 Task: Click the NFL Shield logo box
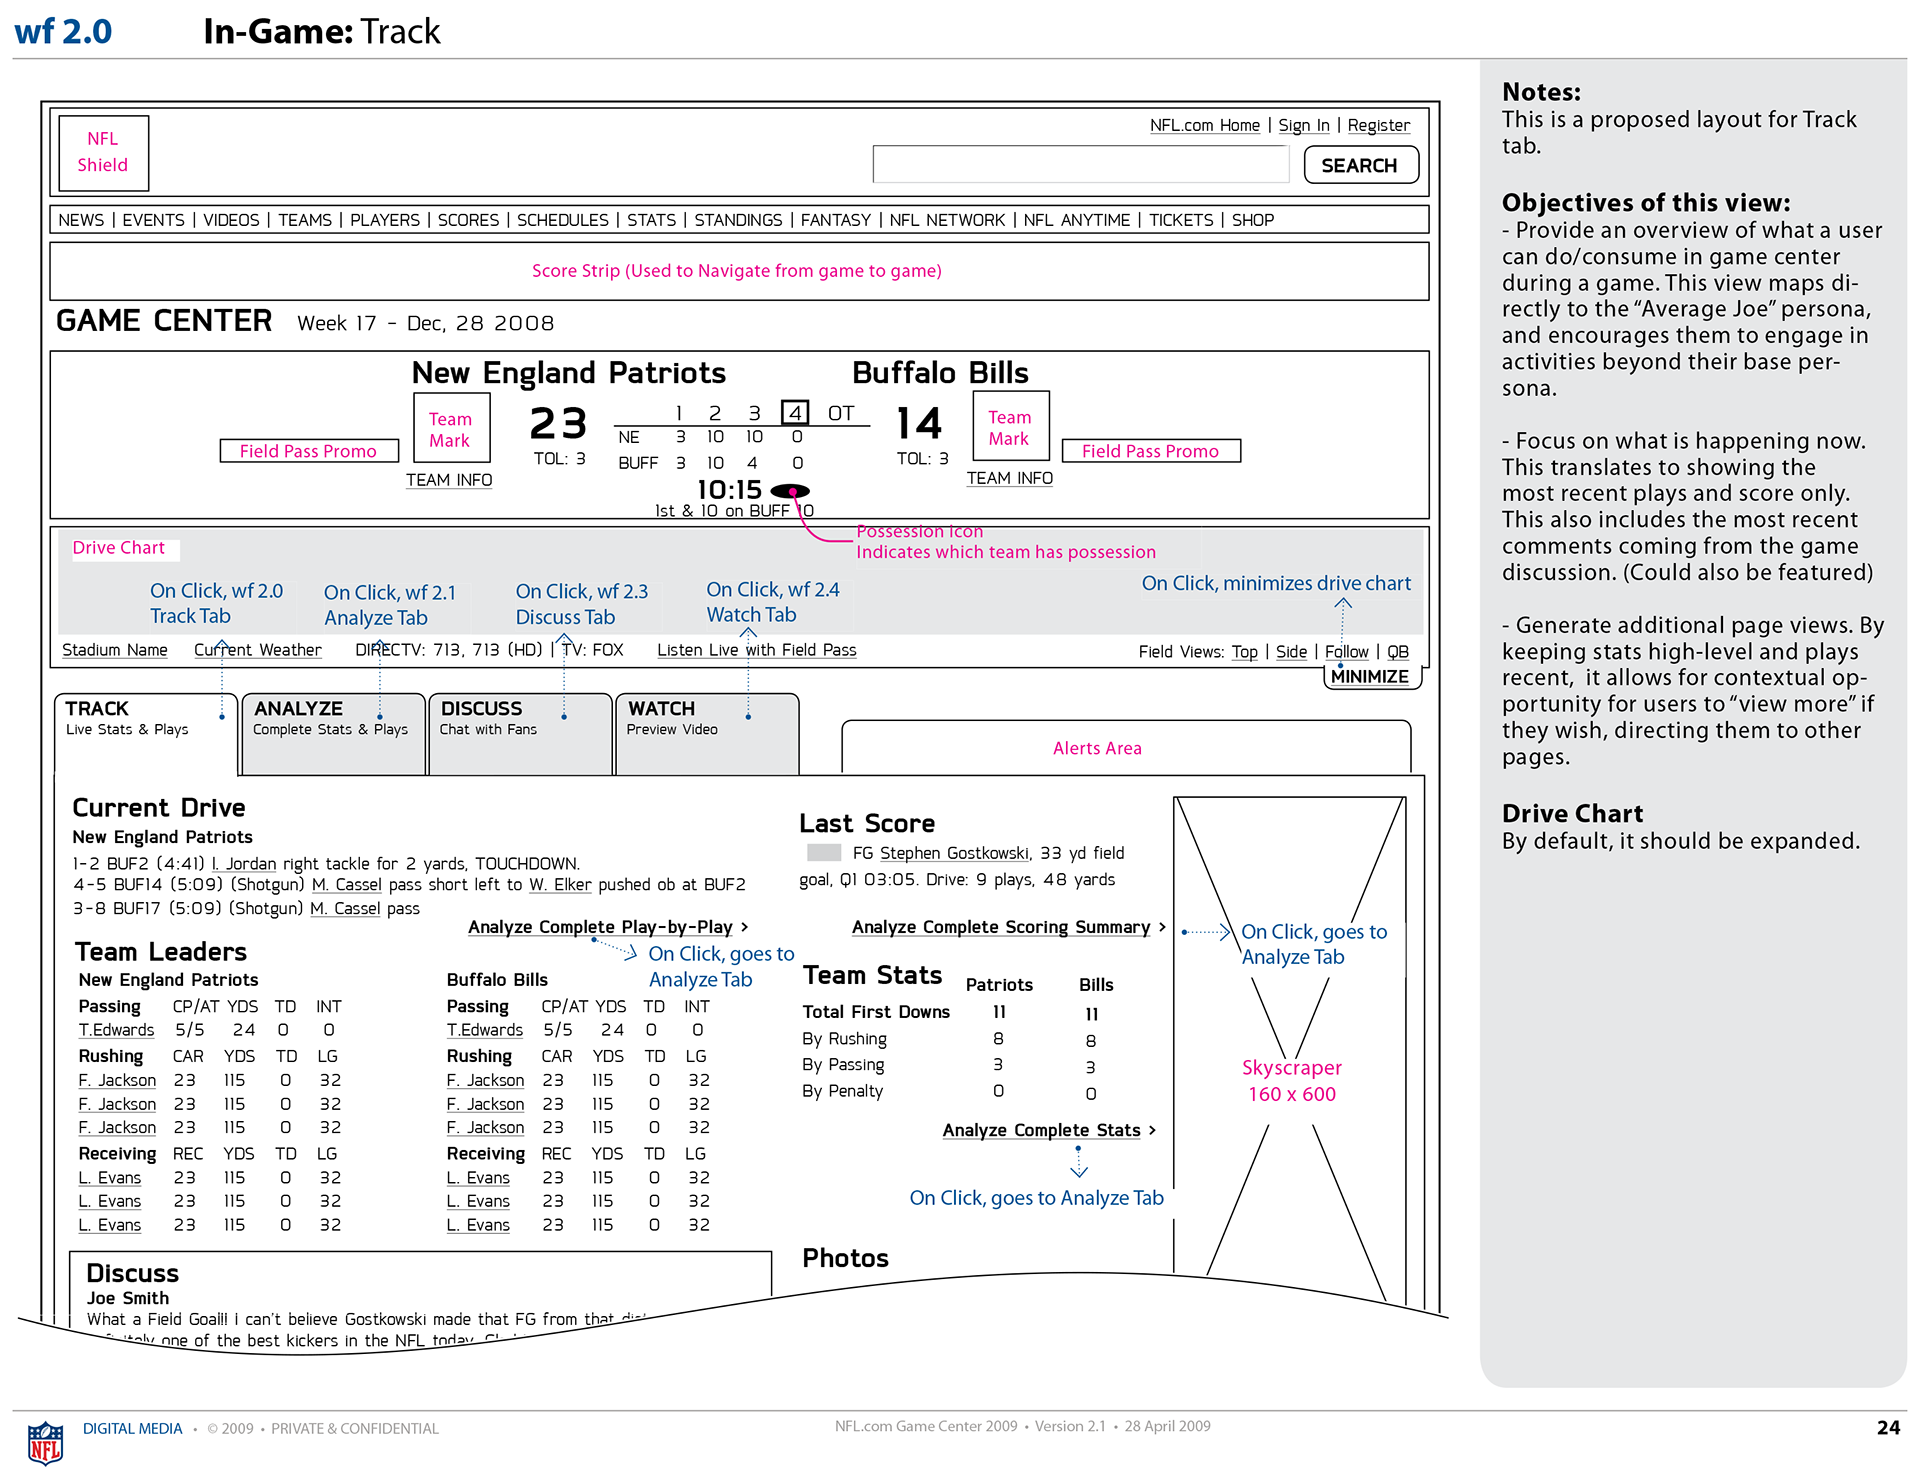pos(103,152)
